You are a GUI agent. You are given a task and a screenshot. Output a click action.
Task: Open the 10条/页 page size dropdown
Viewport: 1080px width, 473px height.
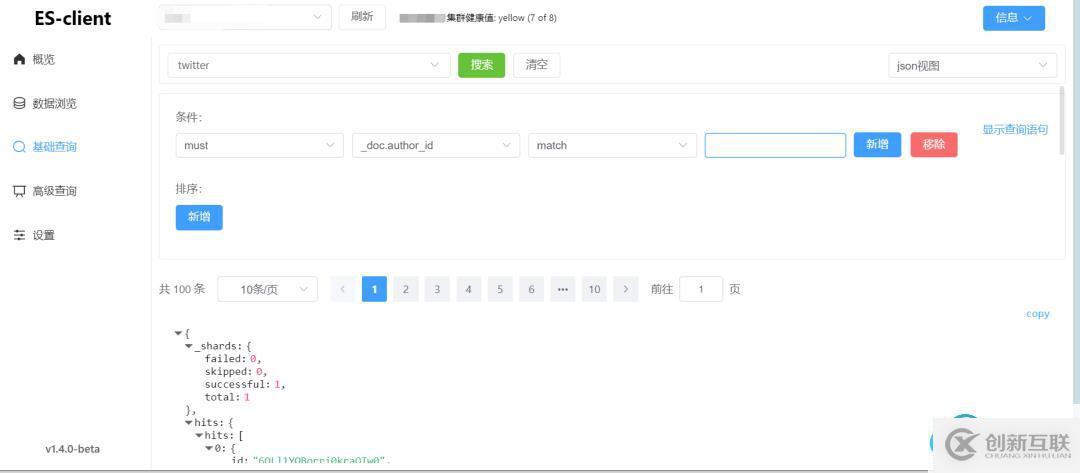[x=268, y=289]
